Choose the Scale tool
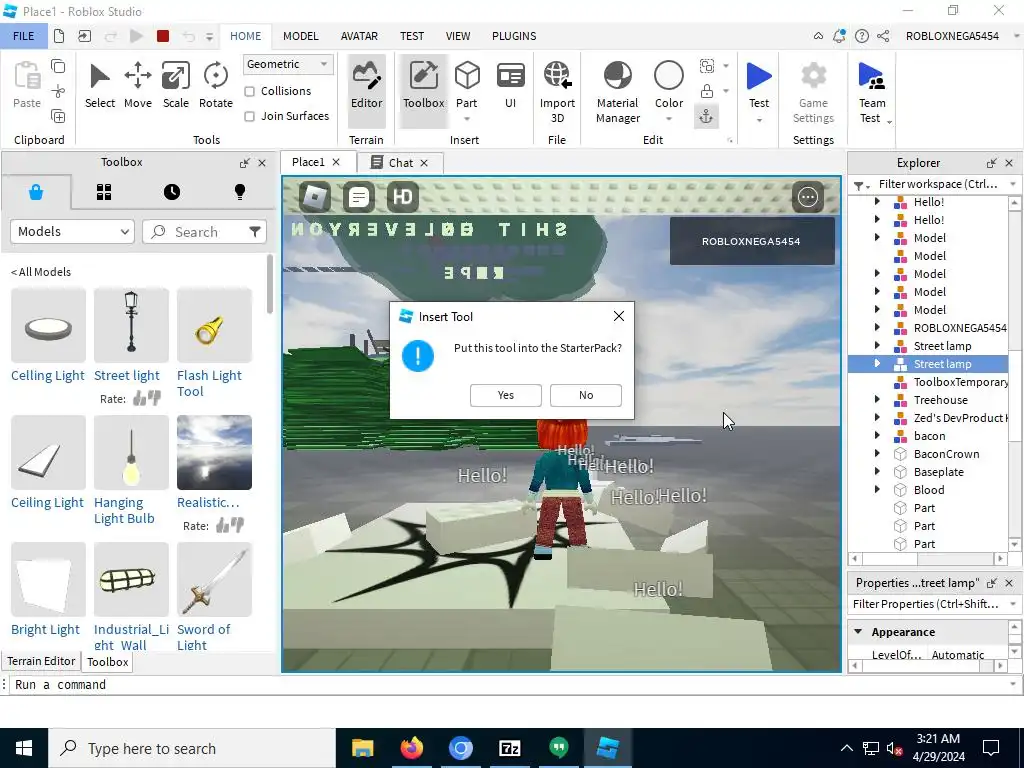 tap(176, 86)
